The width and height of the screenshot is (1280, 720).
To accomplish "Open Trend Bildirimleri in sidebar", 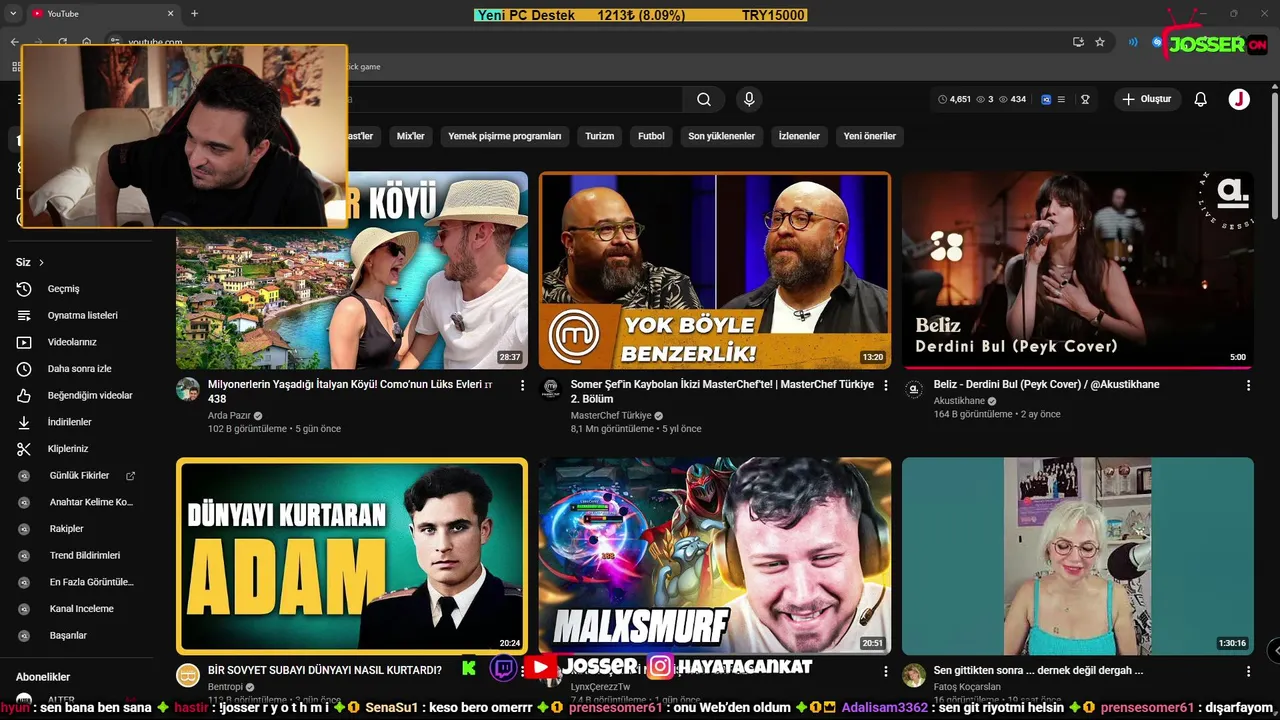I will click(x=84, y=555).
